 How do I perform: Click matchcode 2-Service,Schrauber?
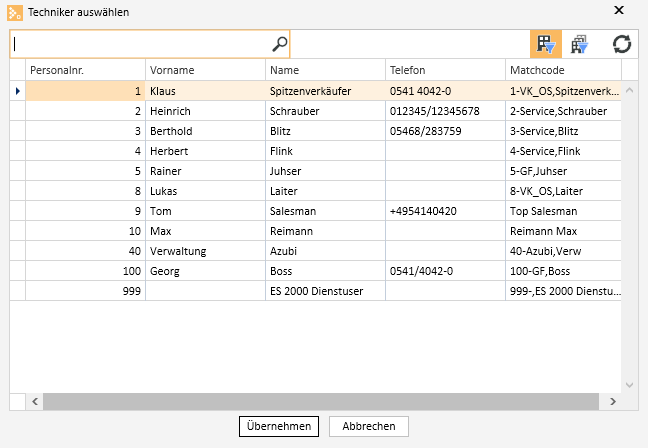pos(563,111)
